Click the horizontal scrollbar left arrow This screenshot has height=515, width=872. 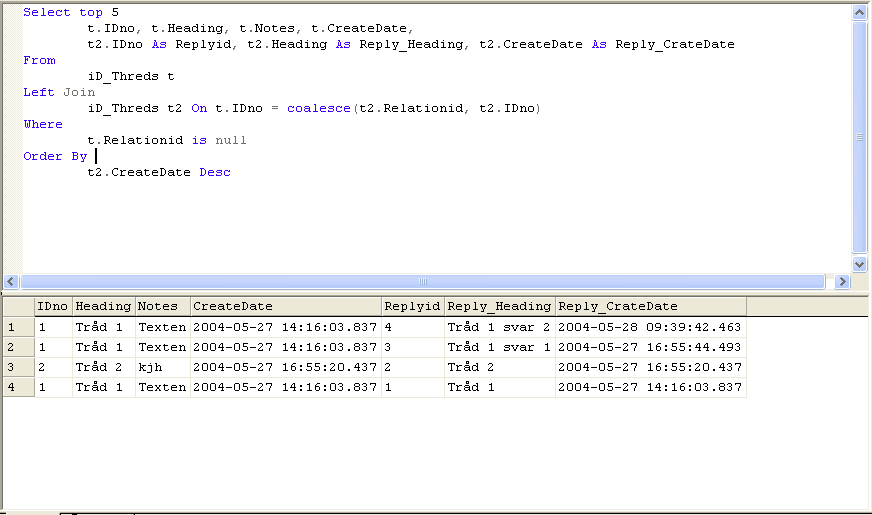pyautogui.click(x=11, y=281)
